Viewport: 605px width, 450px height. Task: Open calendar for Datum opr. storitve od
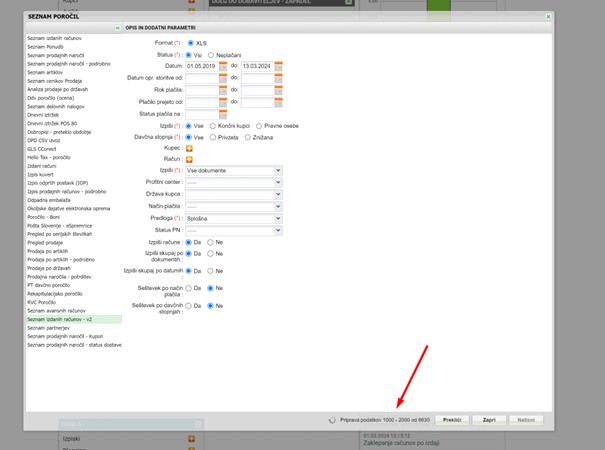coord(224,78)
